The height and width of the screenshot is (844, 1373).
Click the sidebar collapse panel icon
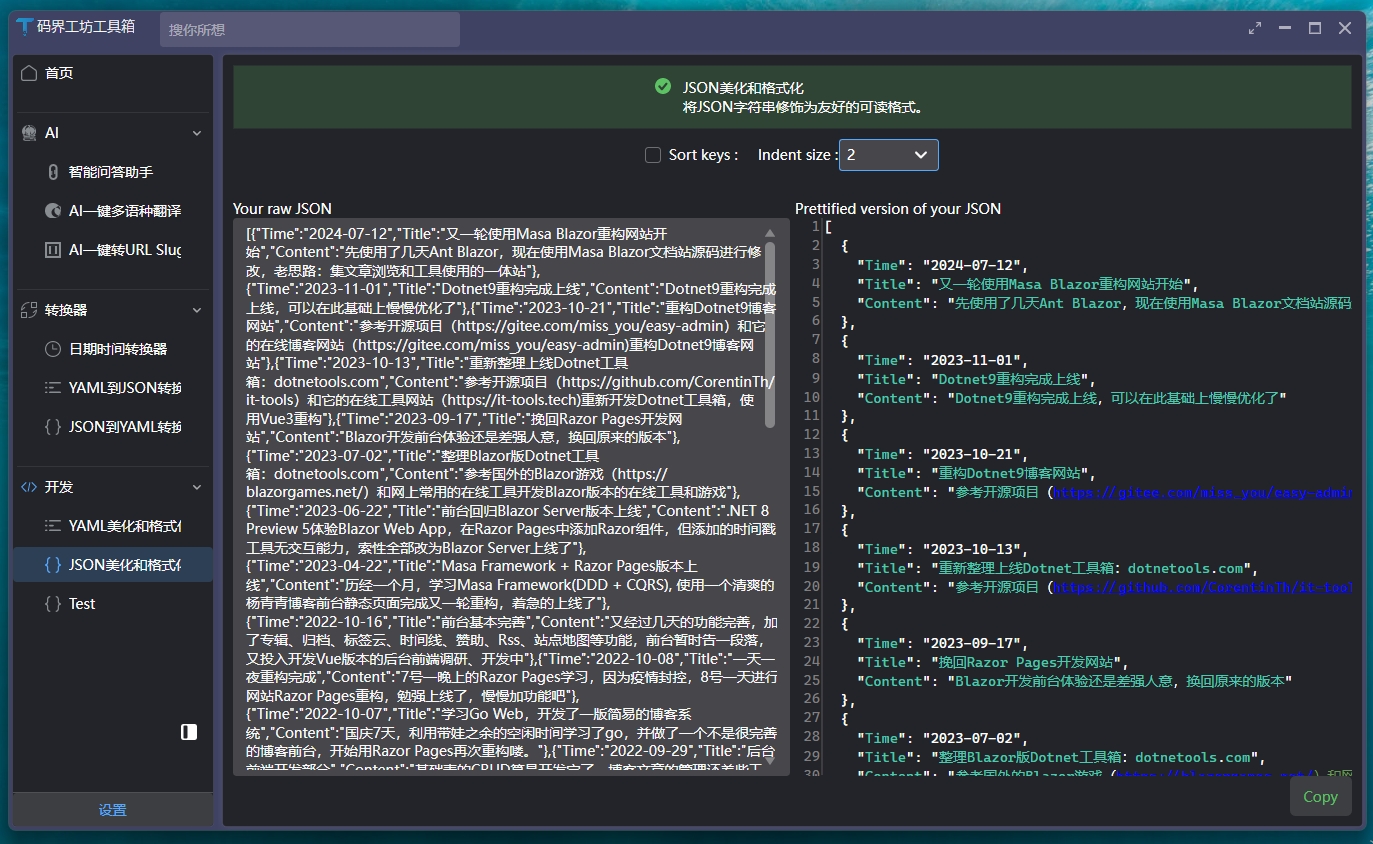[189, 732]
